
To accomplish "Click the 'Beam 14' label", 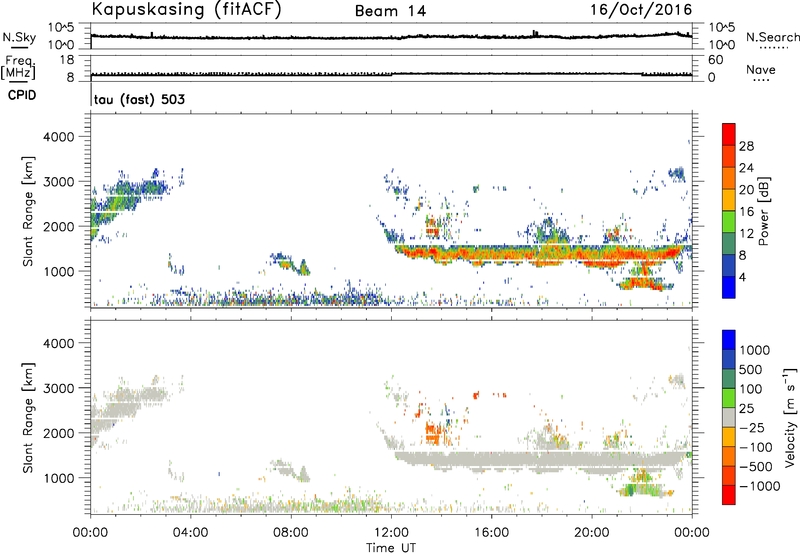I will (390, 11).
